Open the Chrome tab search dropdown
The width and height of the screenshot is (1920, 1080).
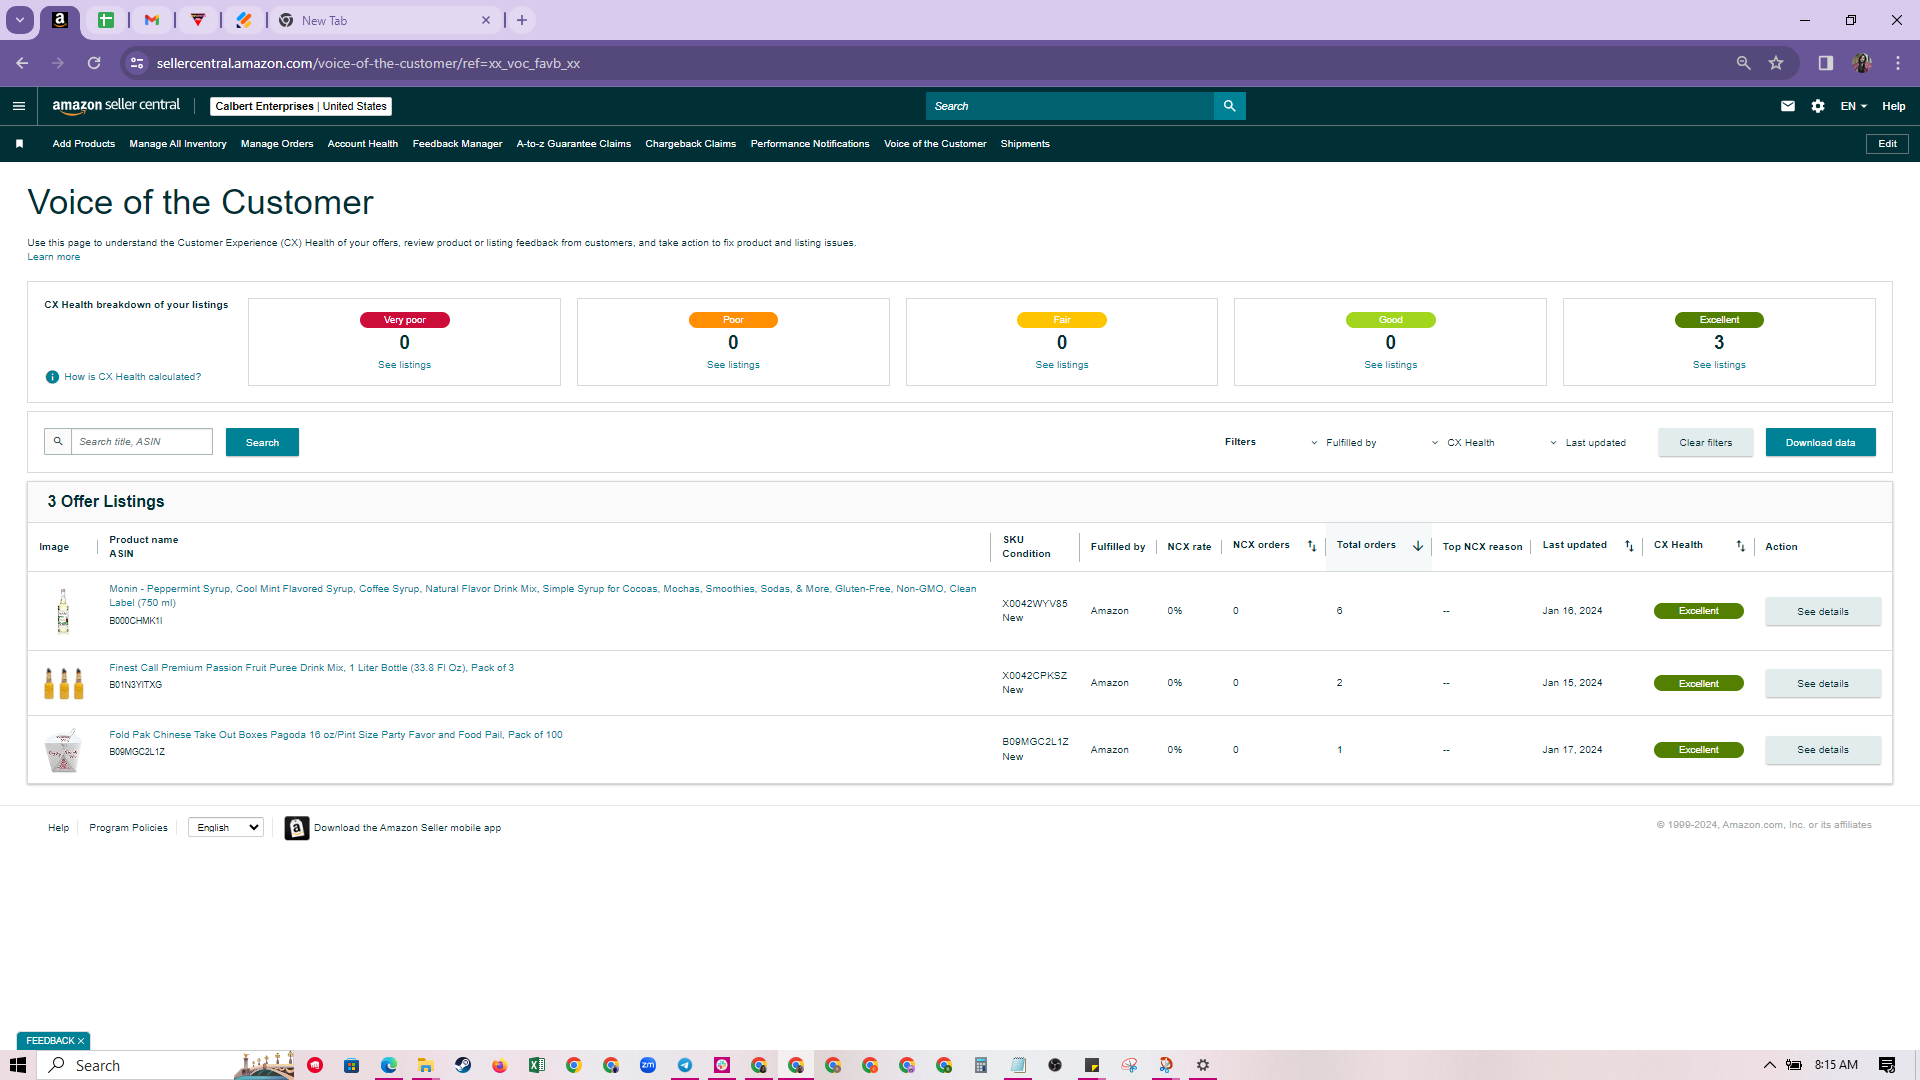pyautogui.click(x=19, y=20)
